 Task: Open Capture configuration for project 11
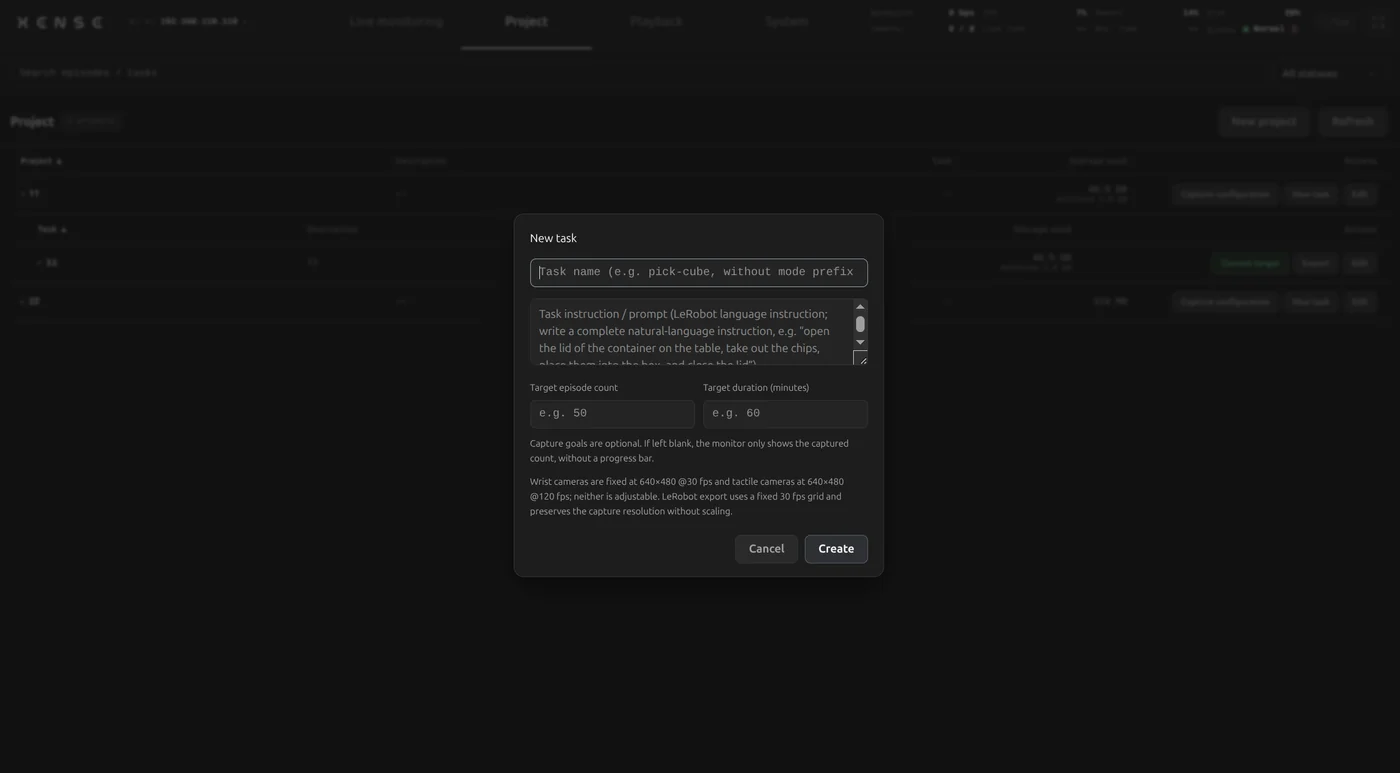pyautogui.click(x=1225, y=194)
